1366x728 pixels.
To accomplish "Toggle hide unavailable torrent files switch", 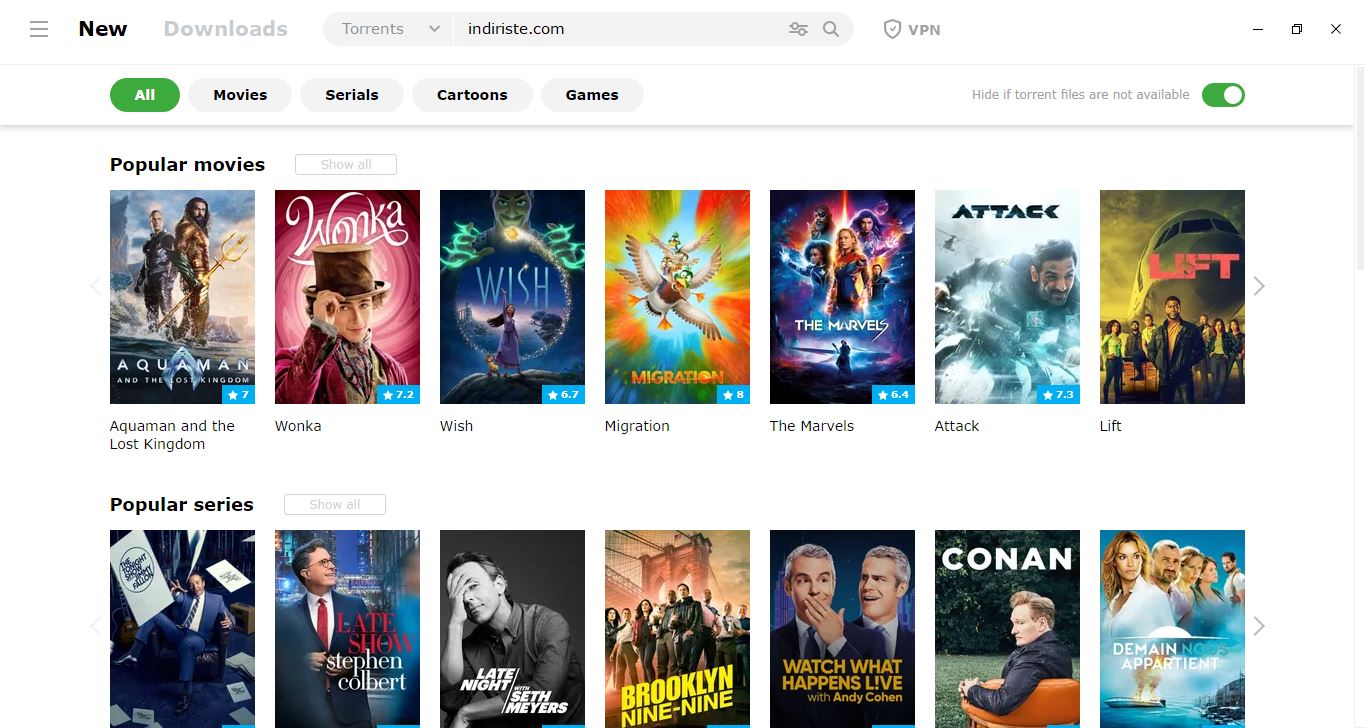I will [1223, 95].
